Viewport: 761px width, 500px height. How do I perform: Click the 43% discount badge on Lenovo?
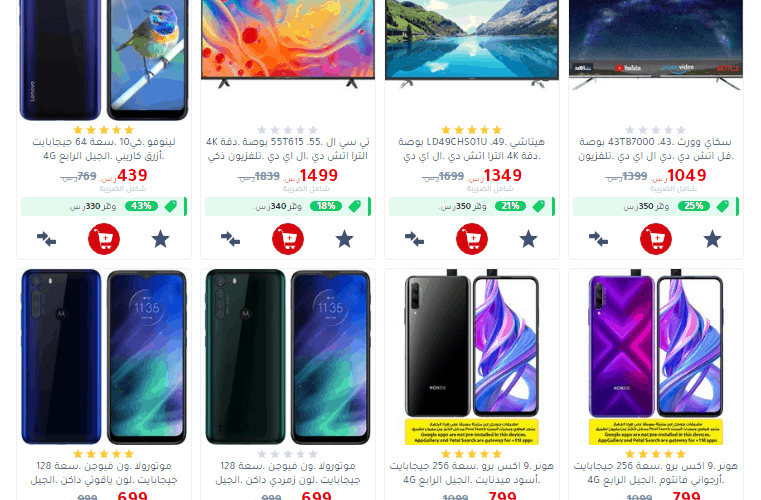point(141,206)
